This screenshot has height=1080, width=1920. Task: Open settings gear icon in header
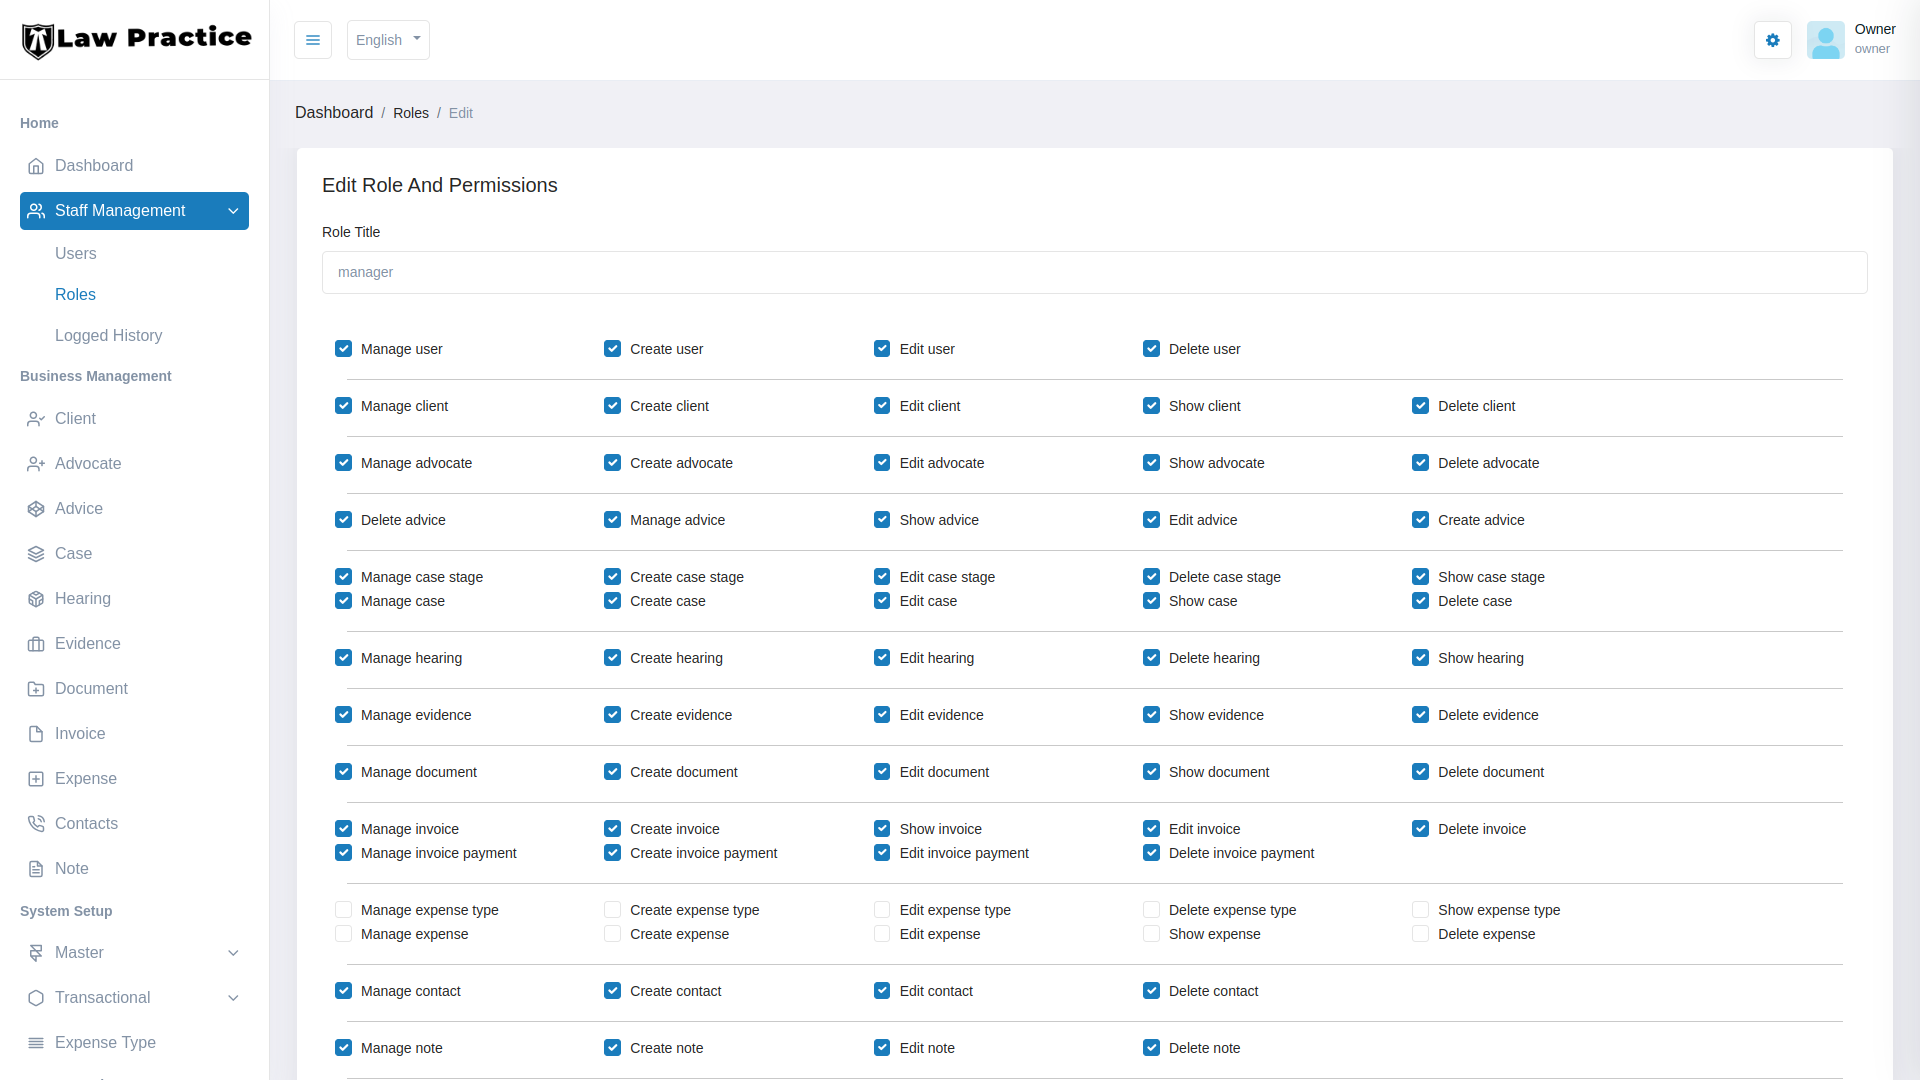click(1772, 40)
